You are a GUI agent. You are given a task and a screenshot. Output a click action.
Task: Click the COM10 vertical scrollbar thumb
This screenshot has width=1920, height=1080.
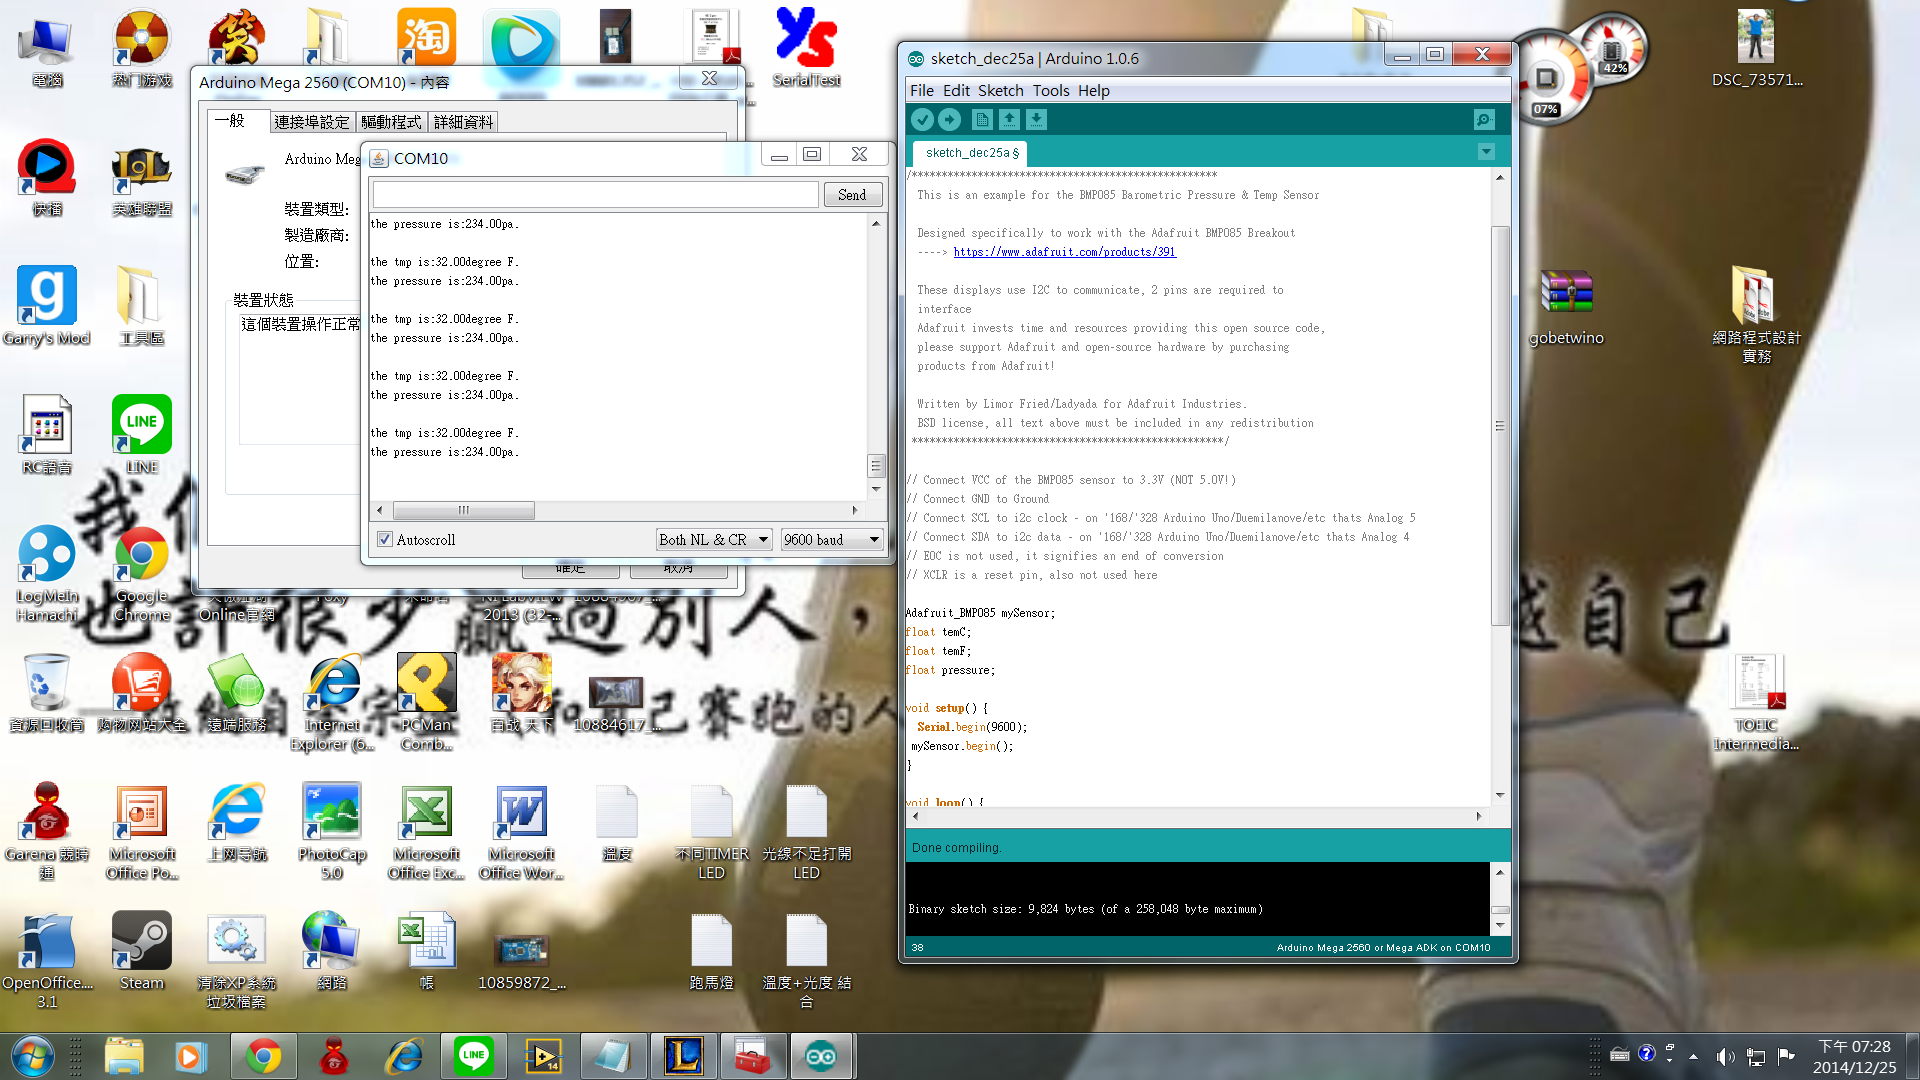coord(876,466)
